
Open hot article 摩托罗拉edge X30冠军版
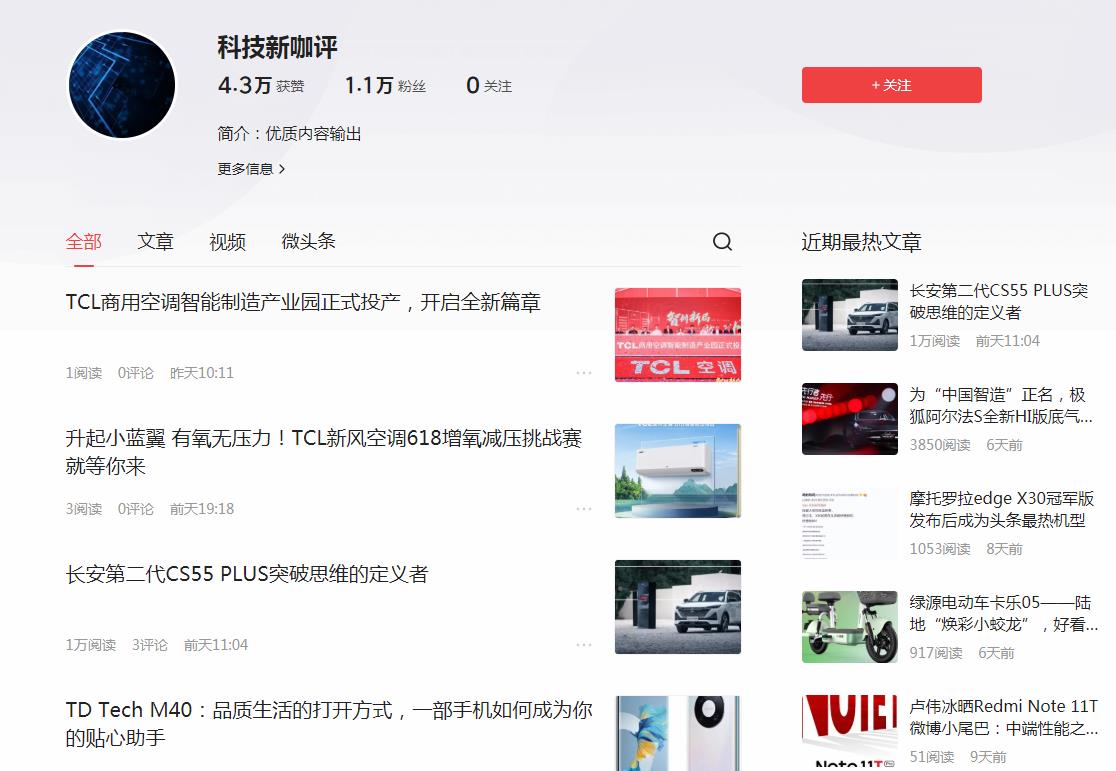(x=1001, y=510)
